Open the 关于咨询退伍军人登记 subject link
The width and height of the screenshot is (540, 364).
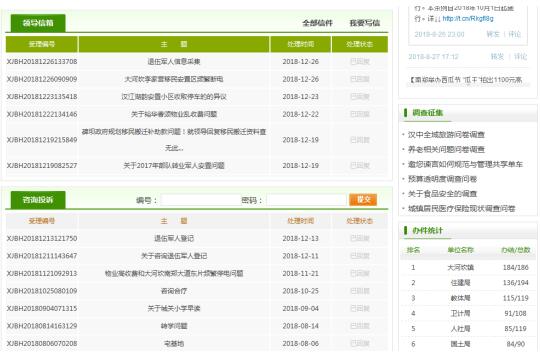[x=174, y=256]
